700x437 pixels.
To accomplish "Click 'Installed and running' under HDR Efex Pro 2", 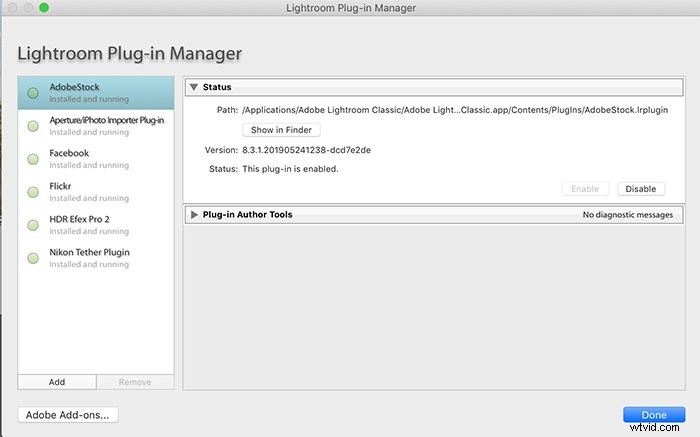I will [x=89, y=231].
